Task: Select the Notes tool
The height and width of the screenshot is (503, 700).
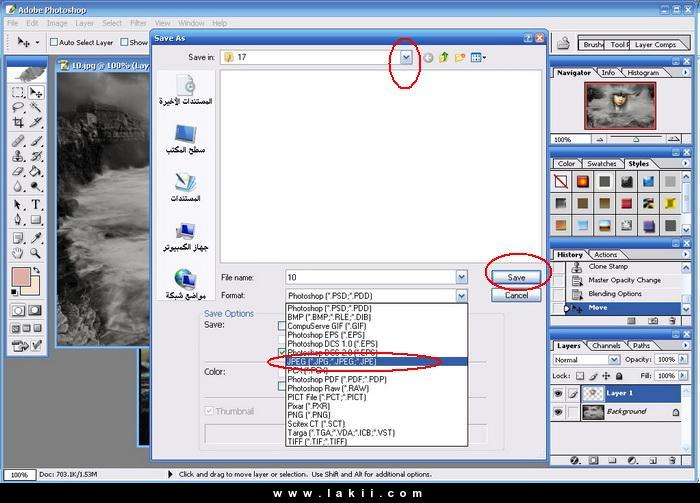Action: coord(18,238)
